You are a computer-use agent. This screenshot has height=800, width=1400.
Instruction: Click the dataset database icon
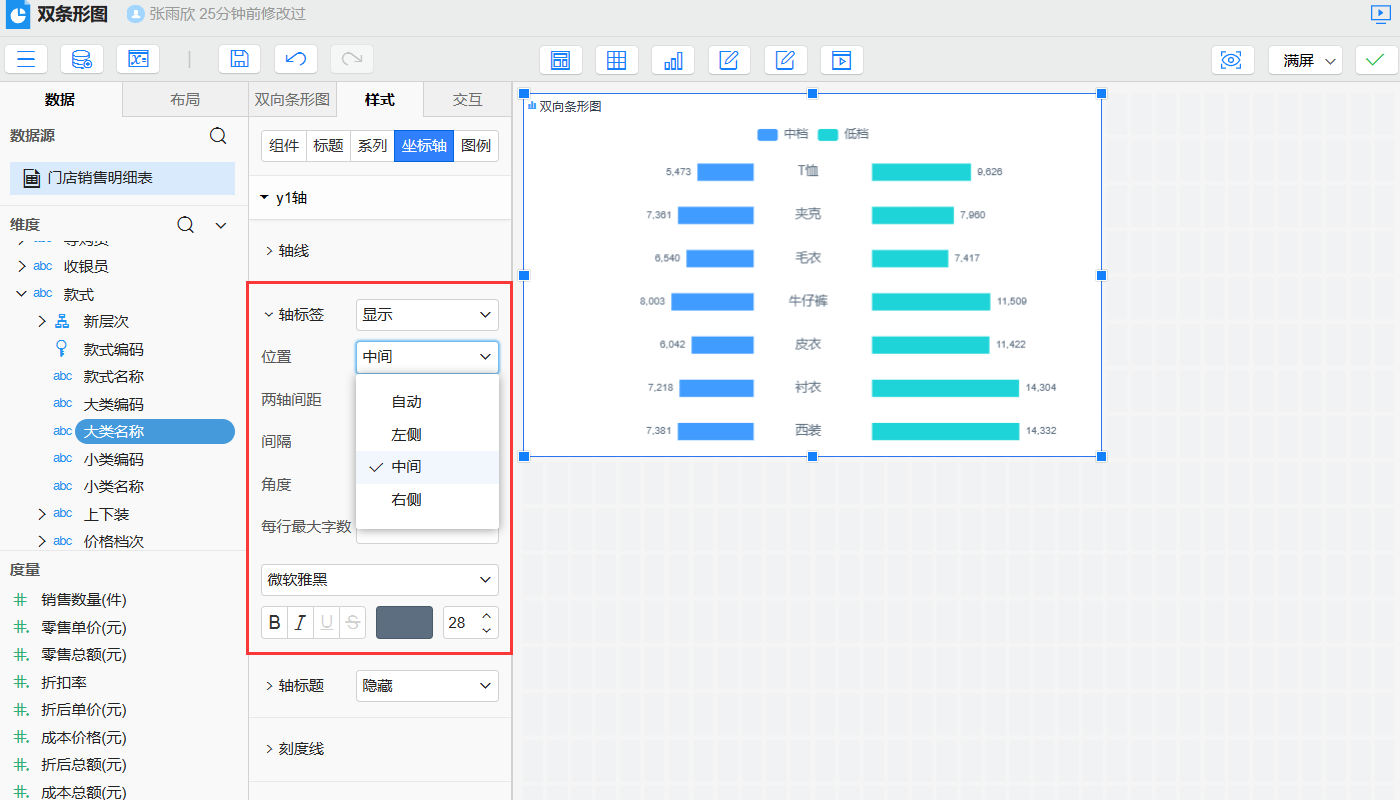(82, 59)
